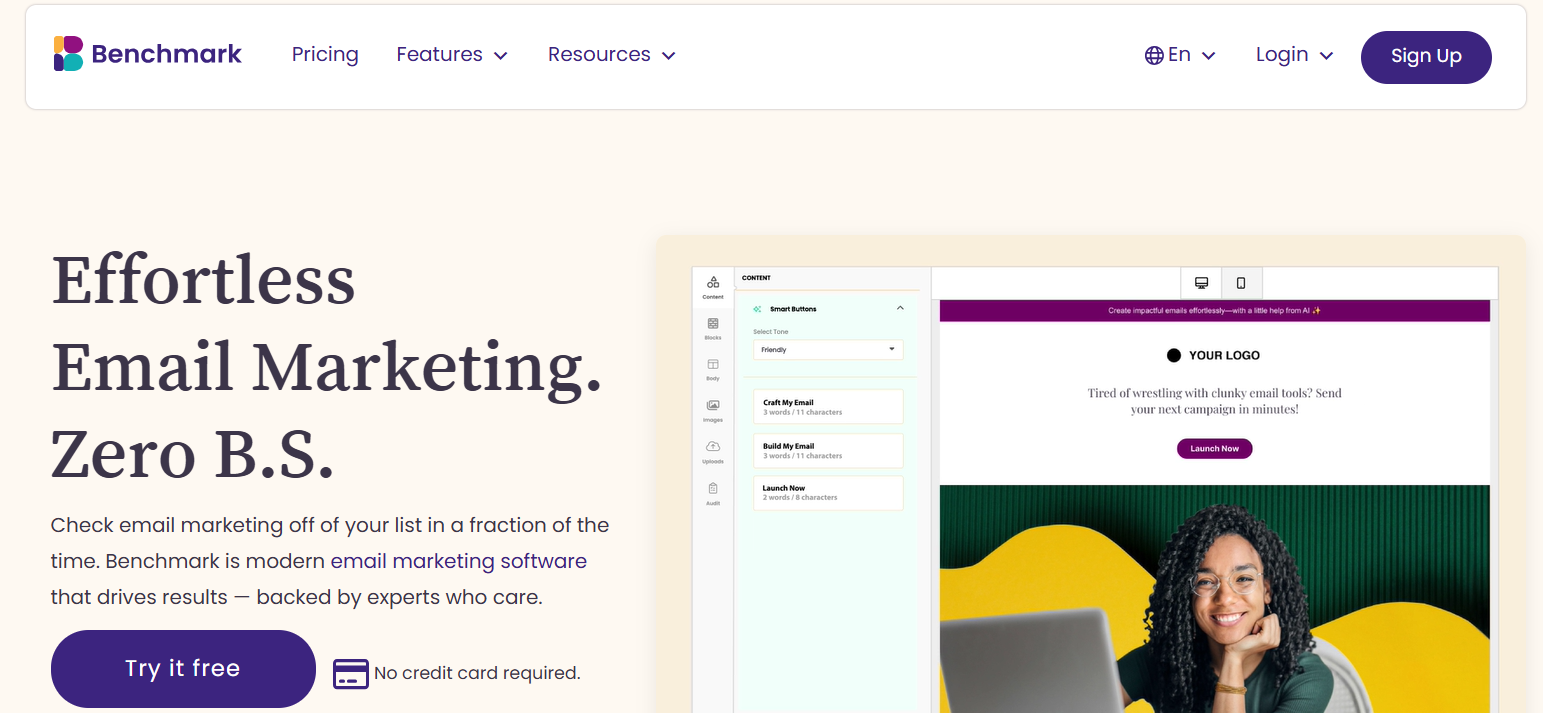Expand the Resources menu

612,55
